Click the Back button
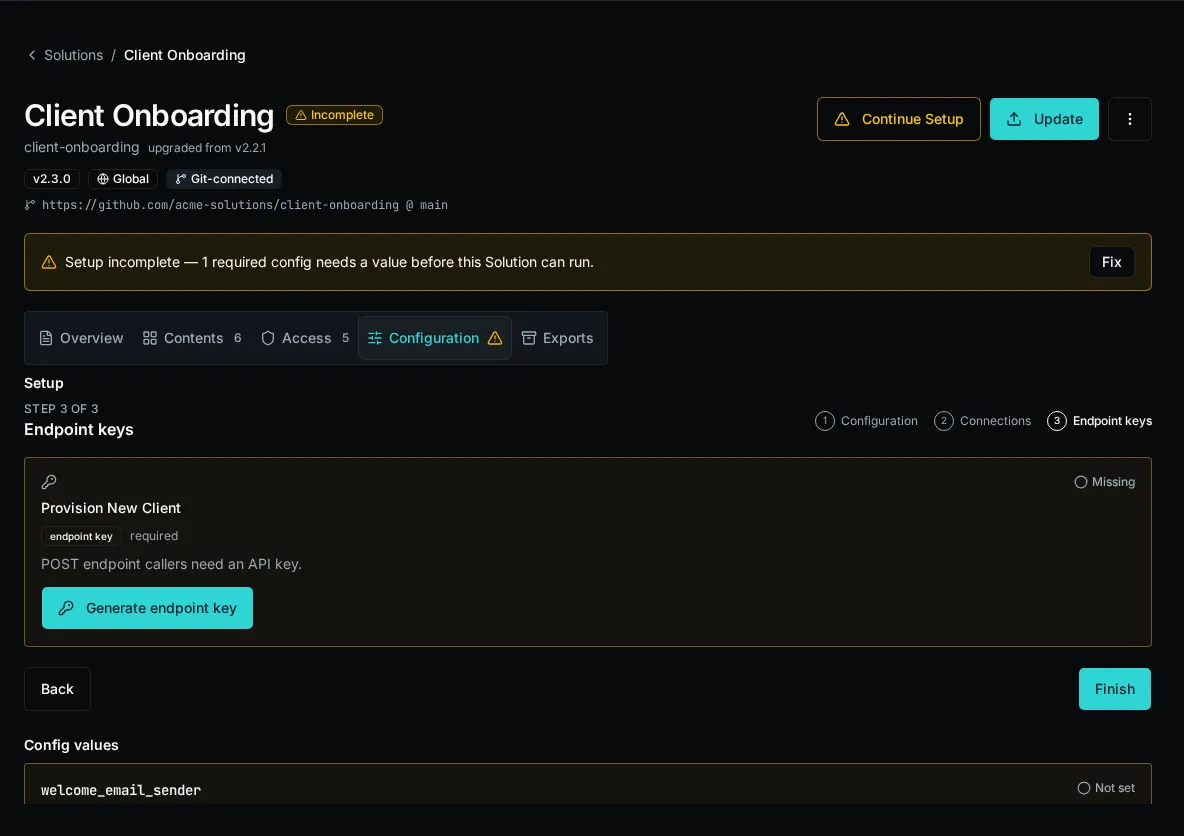This screenshot has height=836, width=1184. pyautogui.click(x=57, y=689)
